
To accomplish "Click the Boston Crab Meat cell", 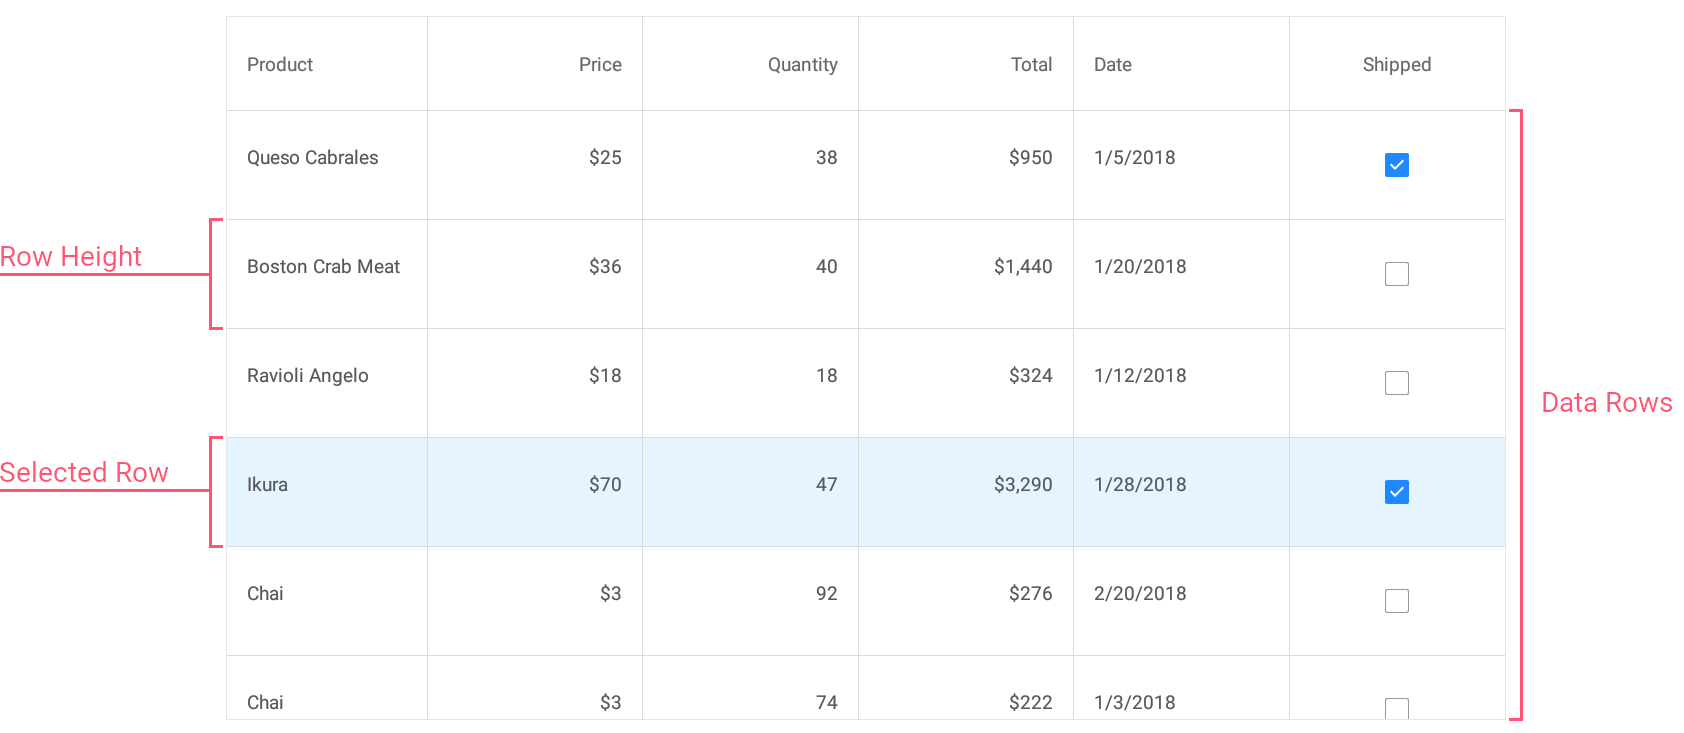I will (327, 274).
